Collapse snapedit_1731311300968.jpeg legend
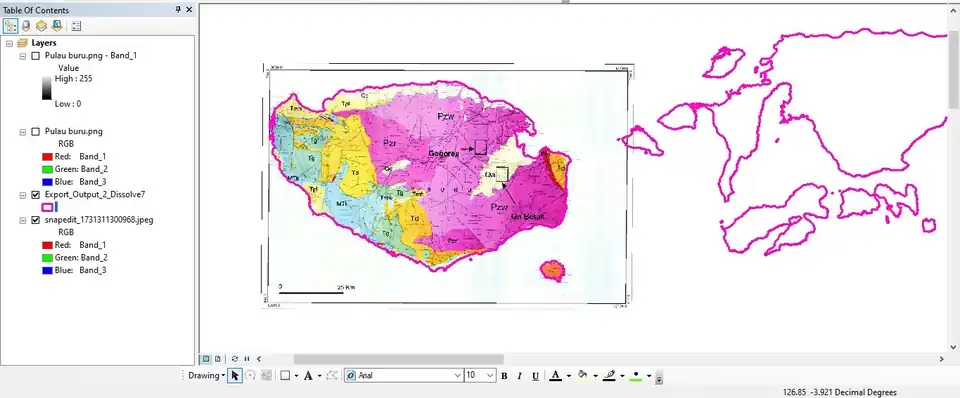 coord(23,220)
